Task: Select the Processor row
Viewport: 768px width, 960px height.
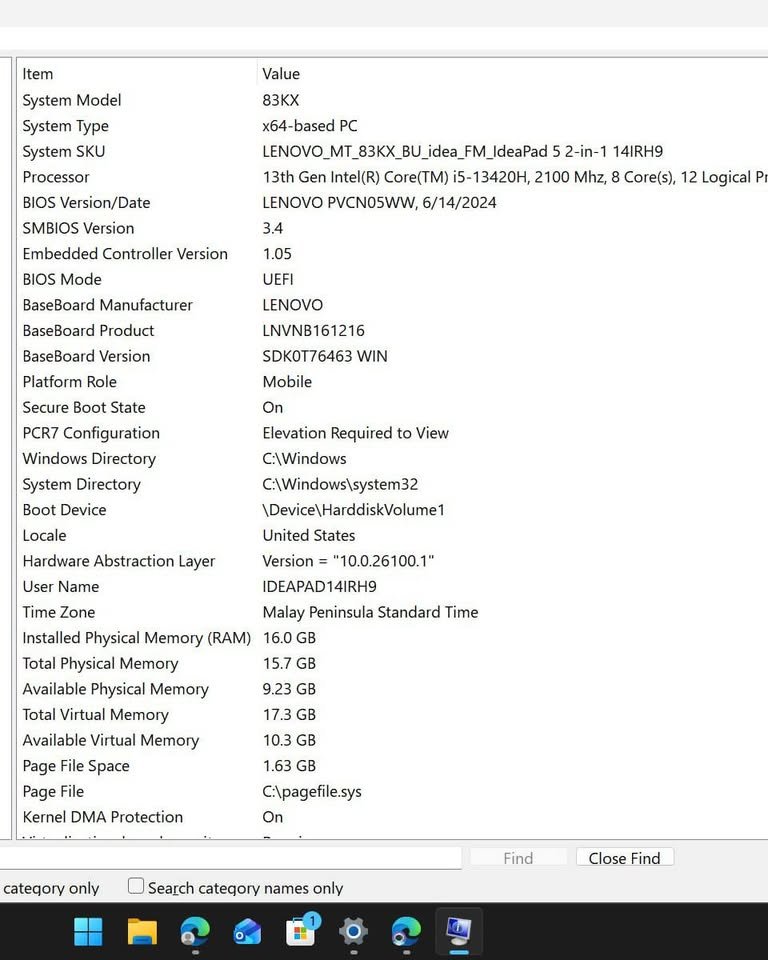Action: pos(56,177)
